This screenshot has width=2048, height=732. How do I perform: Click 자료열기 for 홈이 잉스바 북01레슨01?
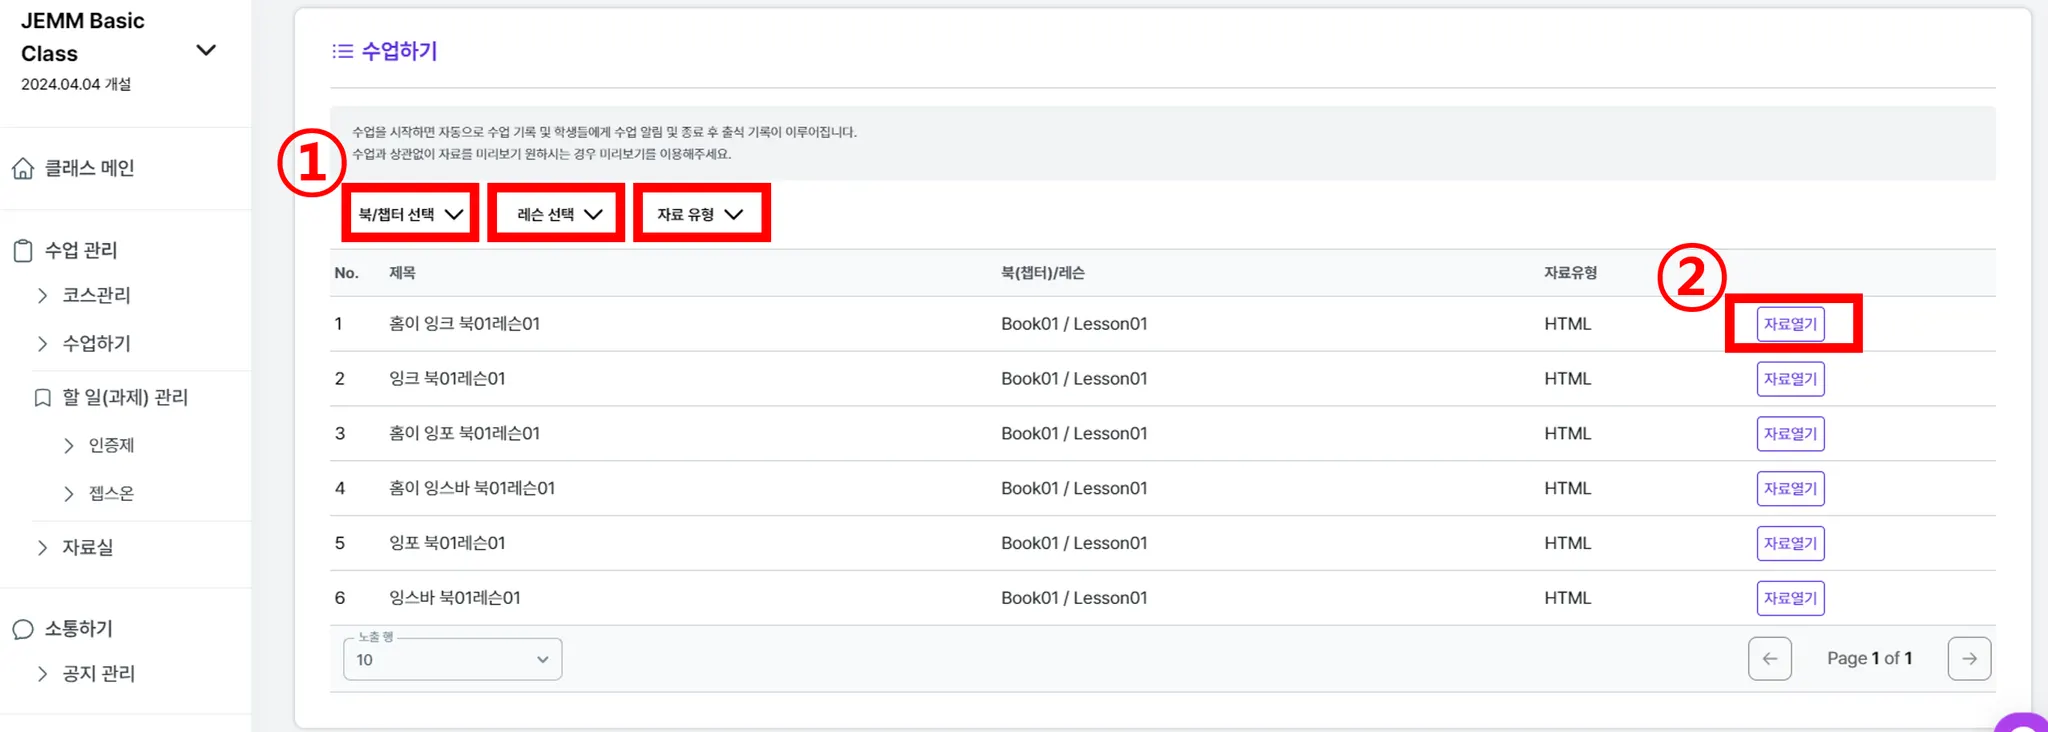tap(1791, 489)
